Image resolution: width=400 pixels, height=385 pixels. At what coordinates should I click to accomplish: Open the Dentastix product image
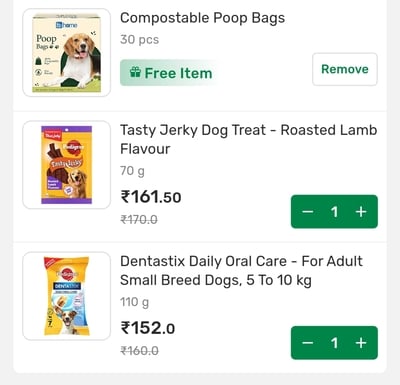tap(66, 296)
